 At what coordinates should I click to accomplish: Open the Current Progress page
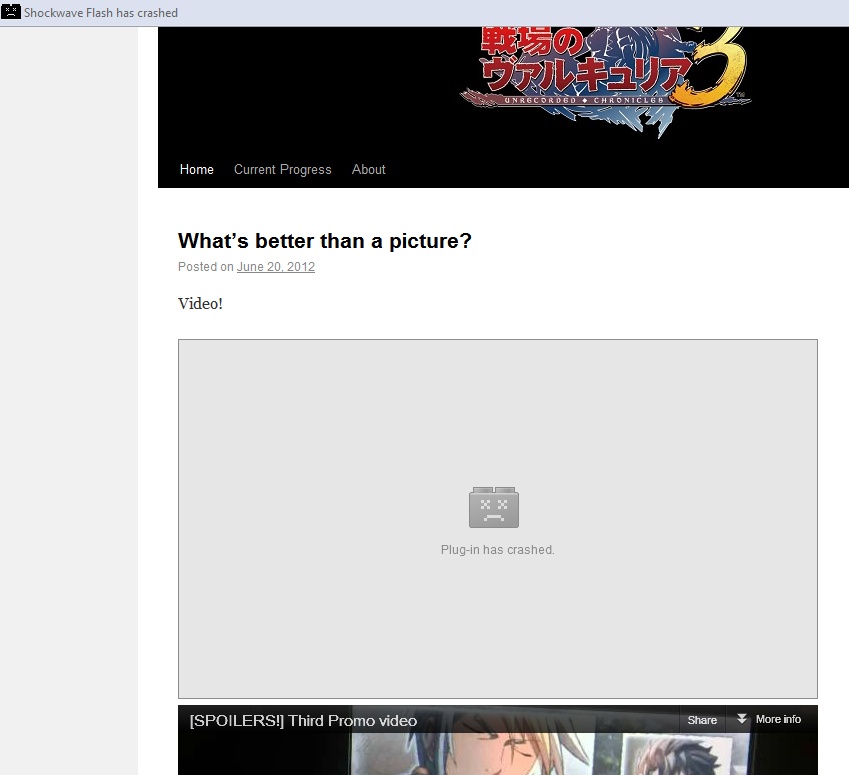coord(283,170)
